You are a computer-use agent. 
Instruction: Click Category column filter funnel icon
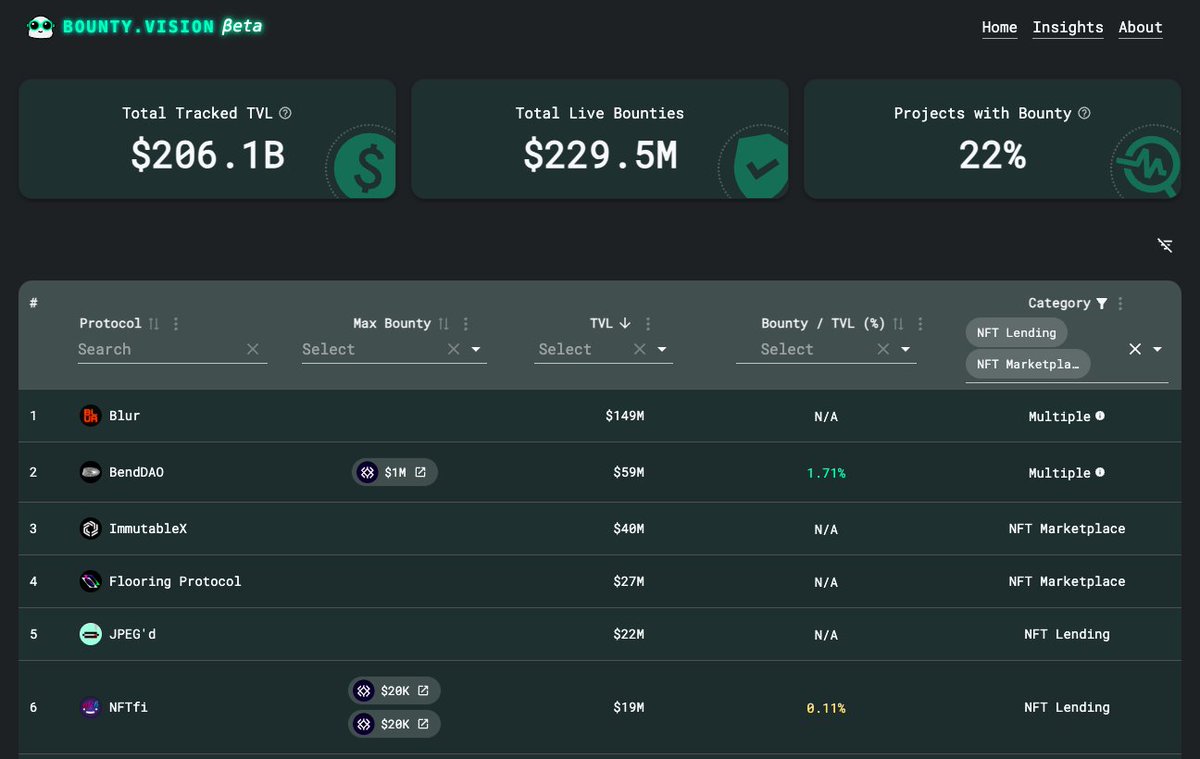[1101, 303]
